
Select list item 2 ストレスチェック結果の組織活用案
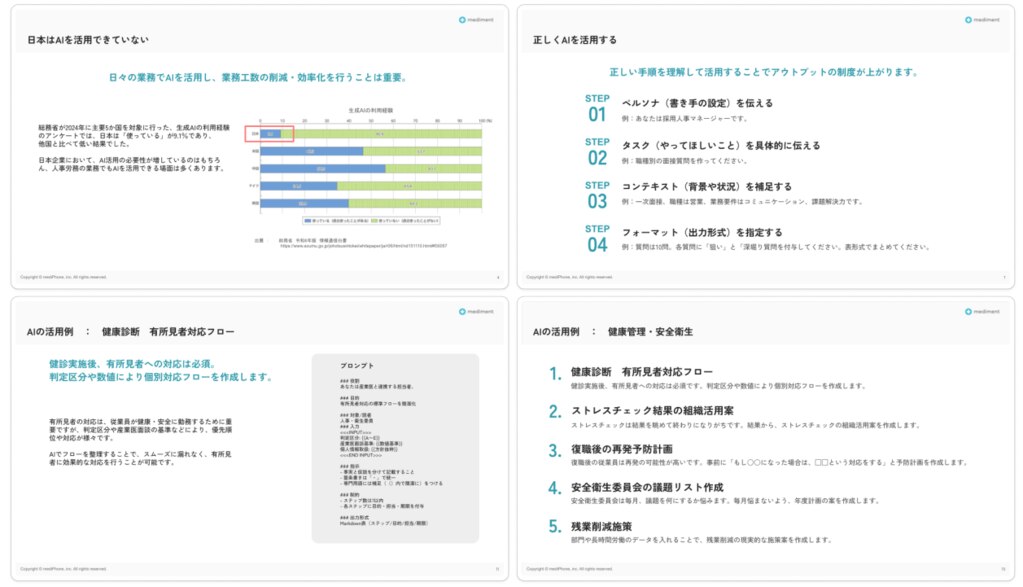[x=652, y=411]
